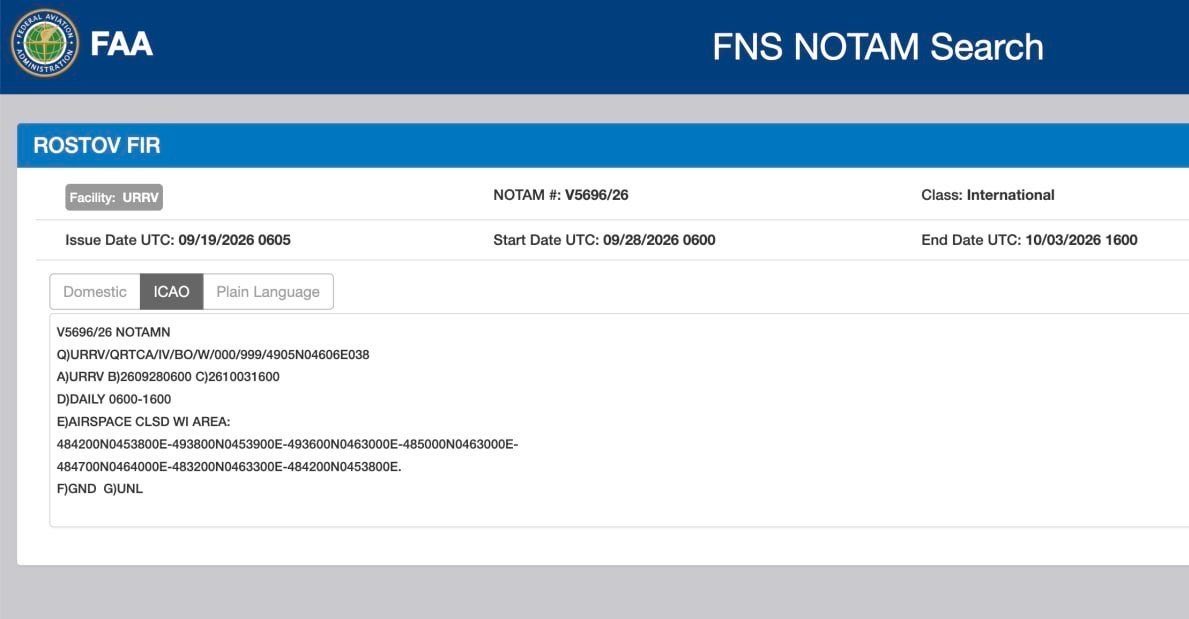Click the D)DAILY 0600-1600 line
Screen dimensions: 1189x619
(x=114, y=399)
